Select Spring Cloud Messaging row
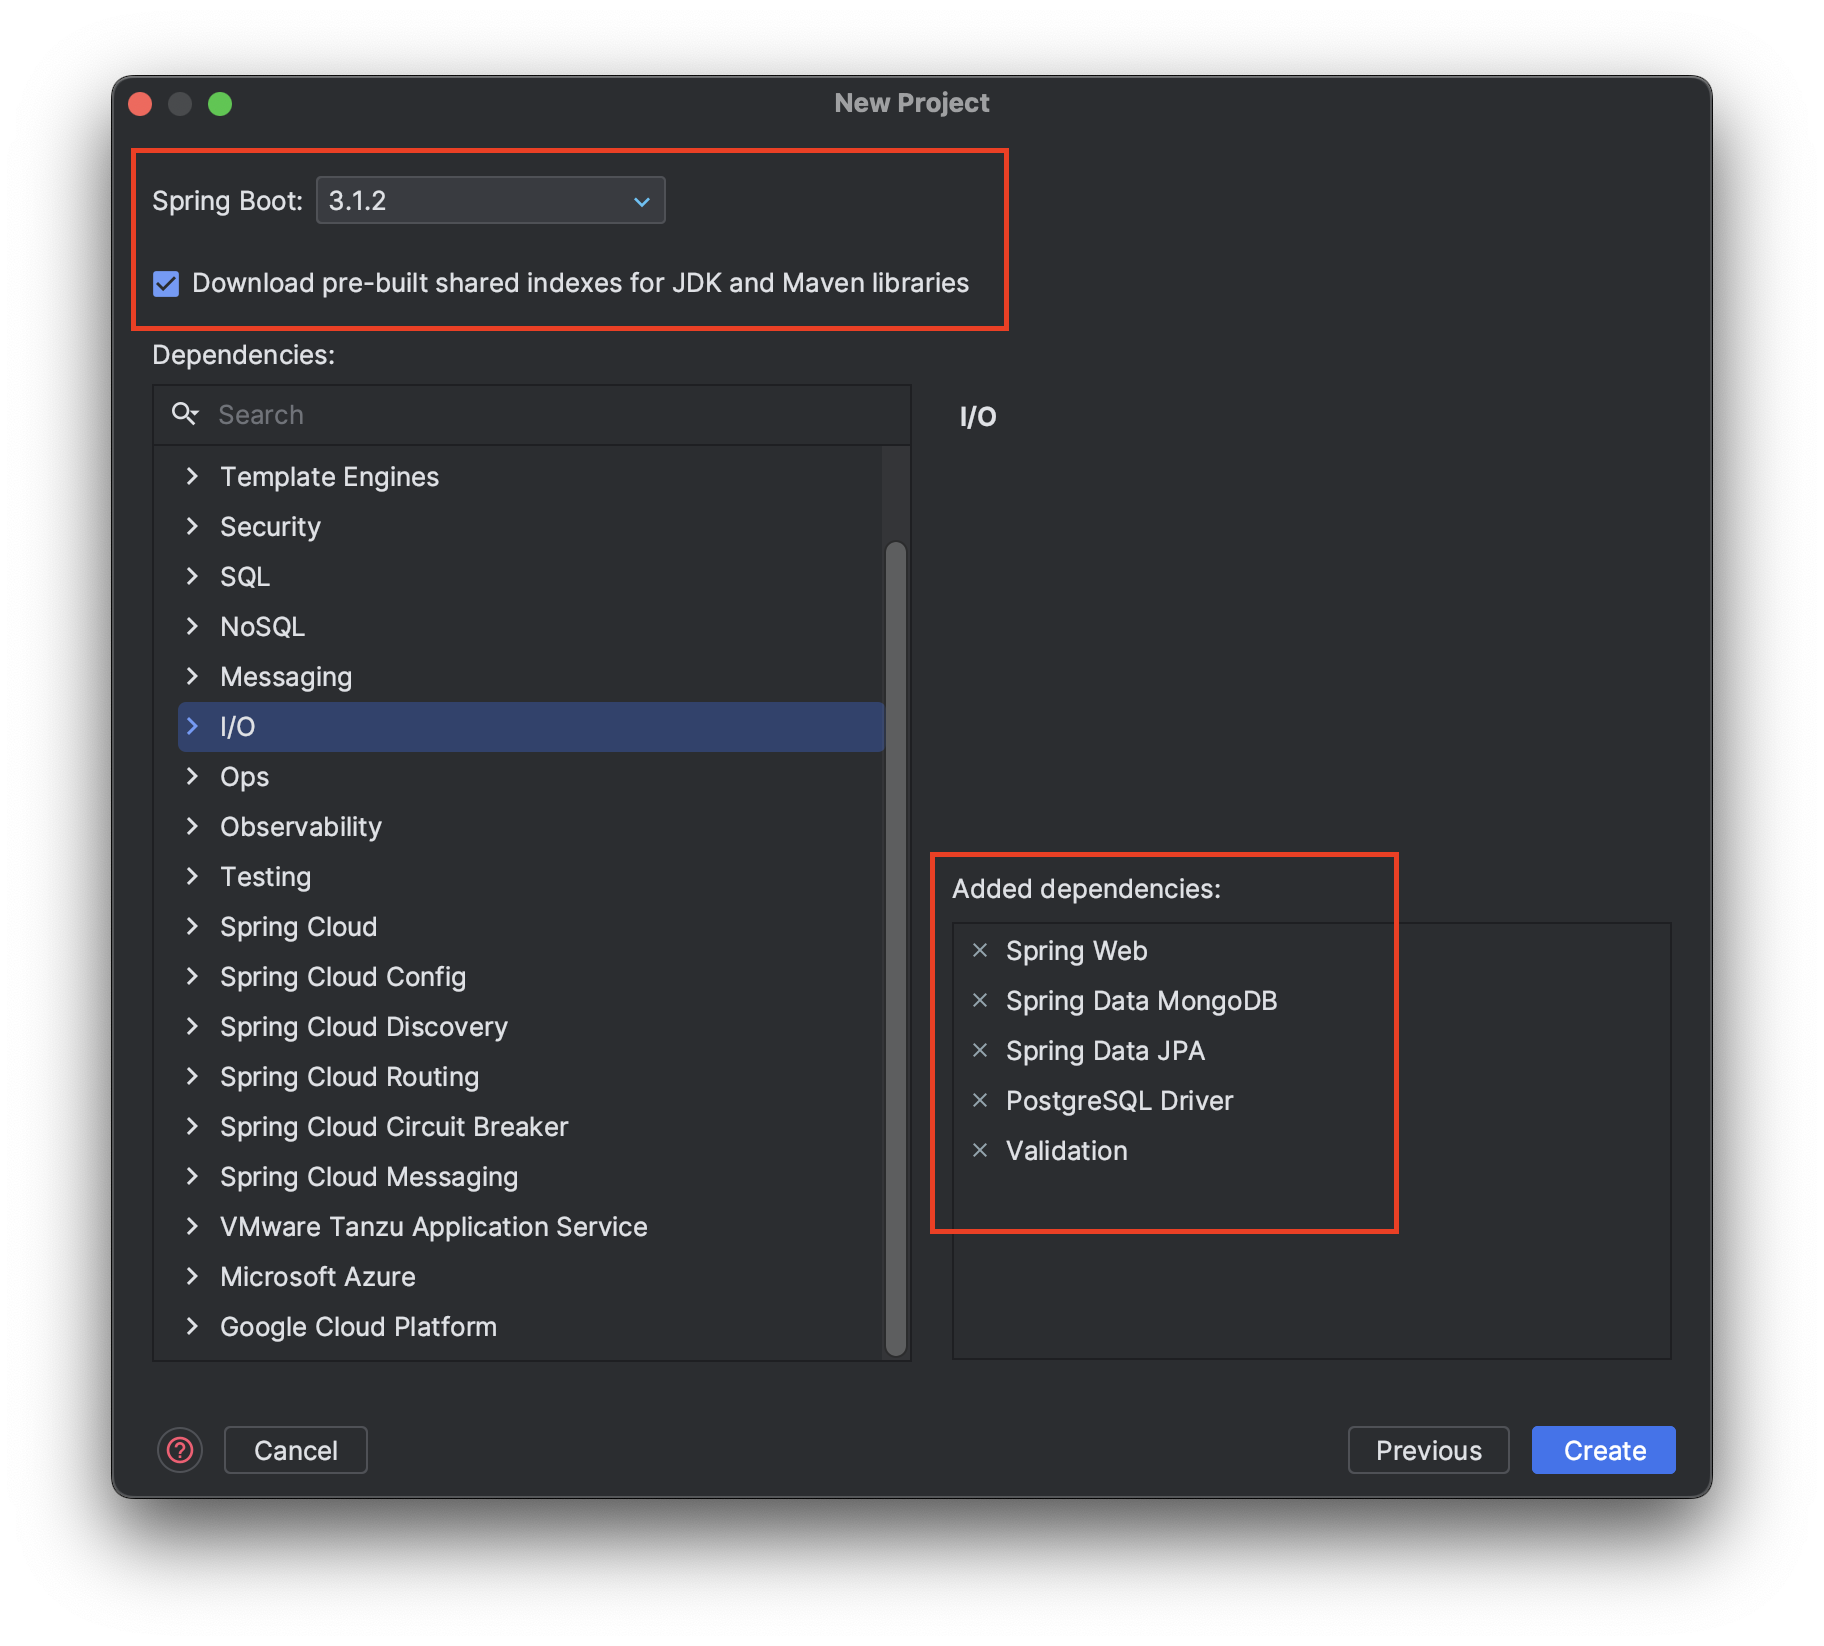1824x1646 pixels. point(531,1176)
